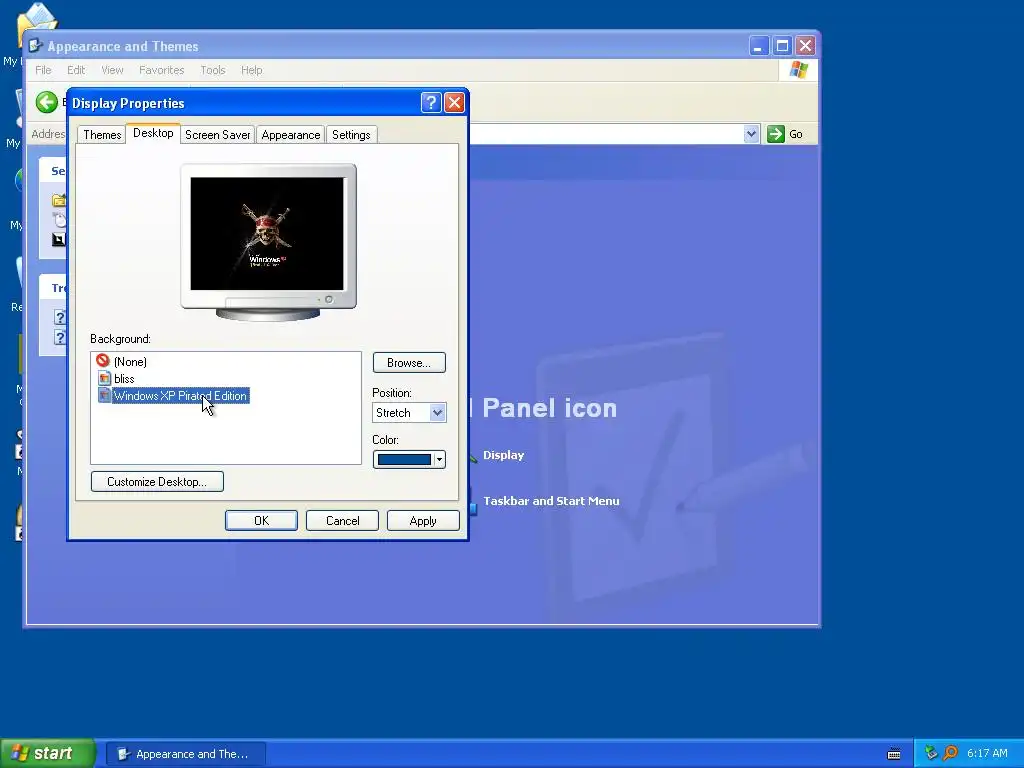Go to the Settings tab
Image resolution: width=1024 pixels, height=768 pixels.
[x=351, y=135]
